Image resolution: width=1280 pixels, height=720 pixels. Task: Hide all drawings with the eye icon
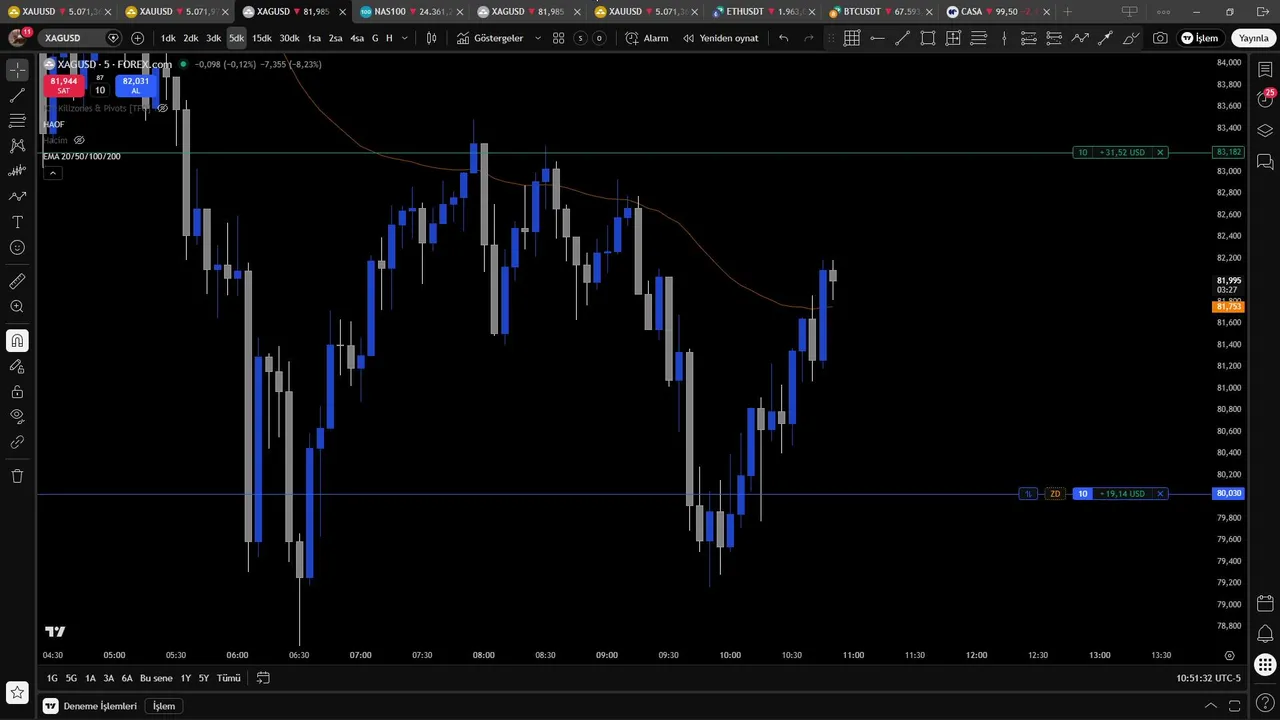(17, 416)
